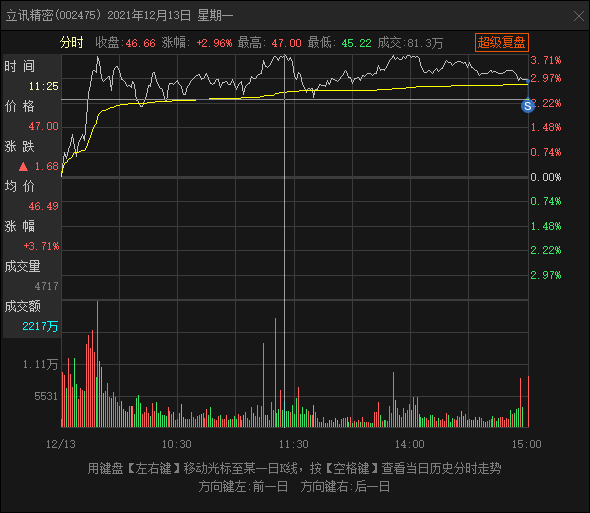Click the red 1.48% axis label

tap(546, 128)
